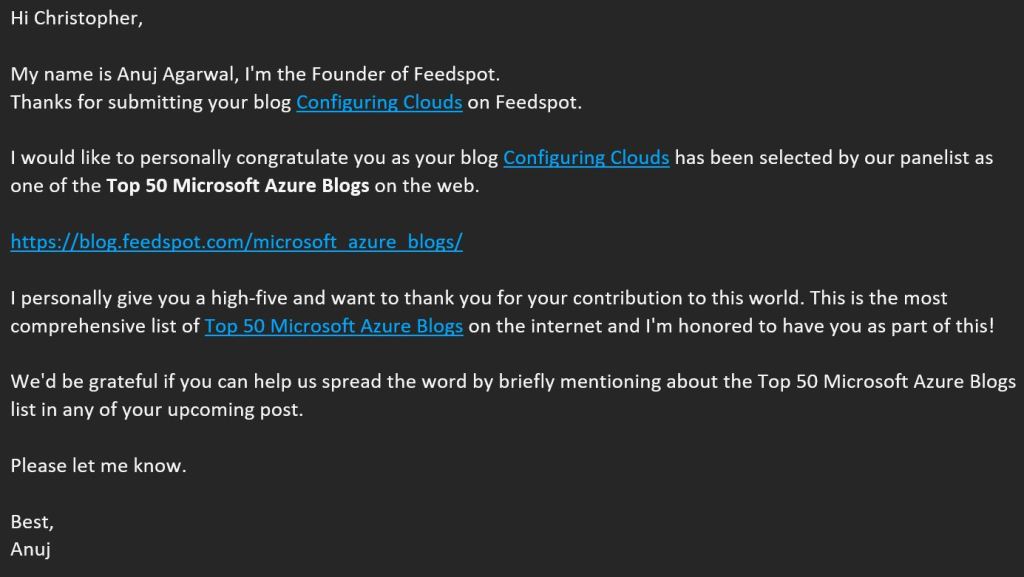This screenshot has width=1024, height=577.
Task: Click the "Please let me know." line
Action: point(98,466)
